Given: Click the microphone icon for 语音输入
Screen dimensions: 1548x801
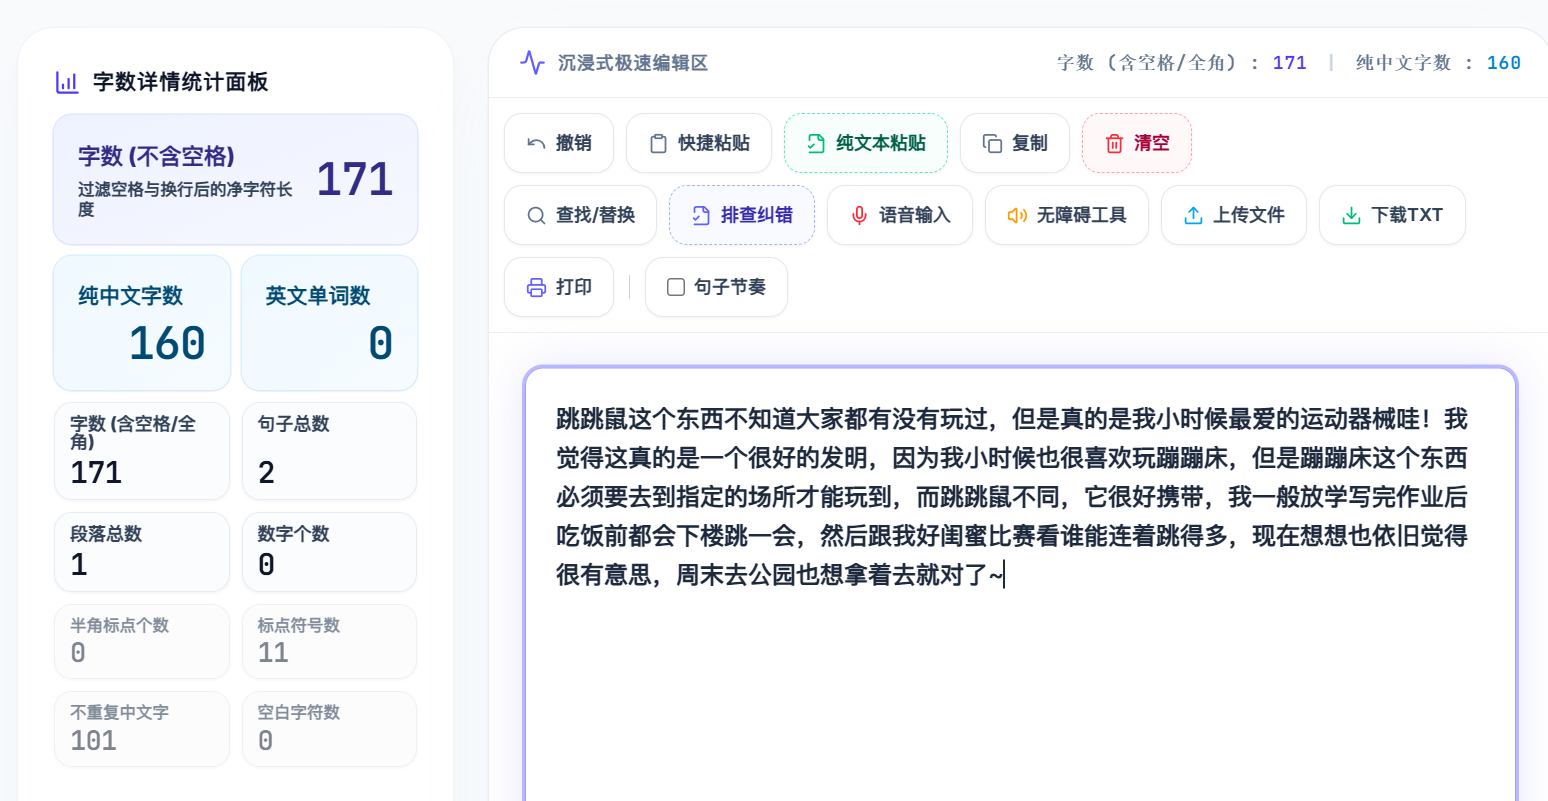Looking at the screenshot, I should [x=859, y=215].
